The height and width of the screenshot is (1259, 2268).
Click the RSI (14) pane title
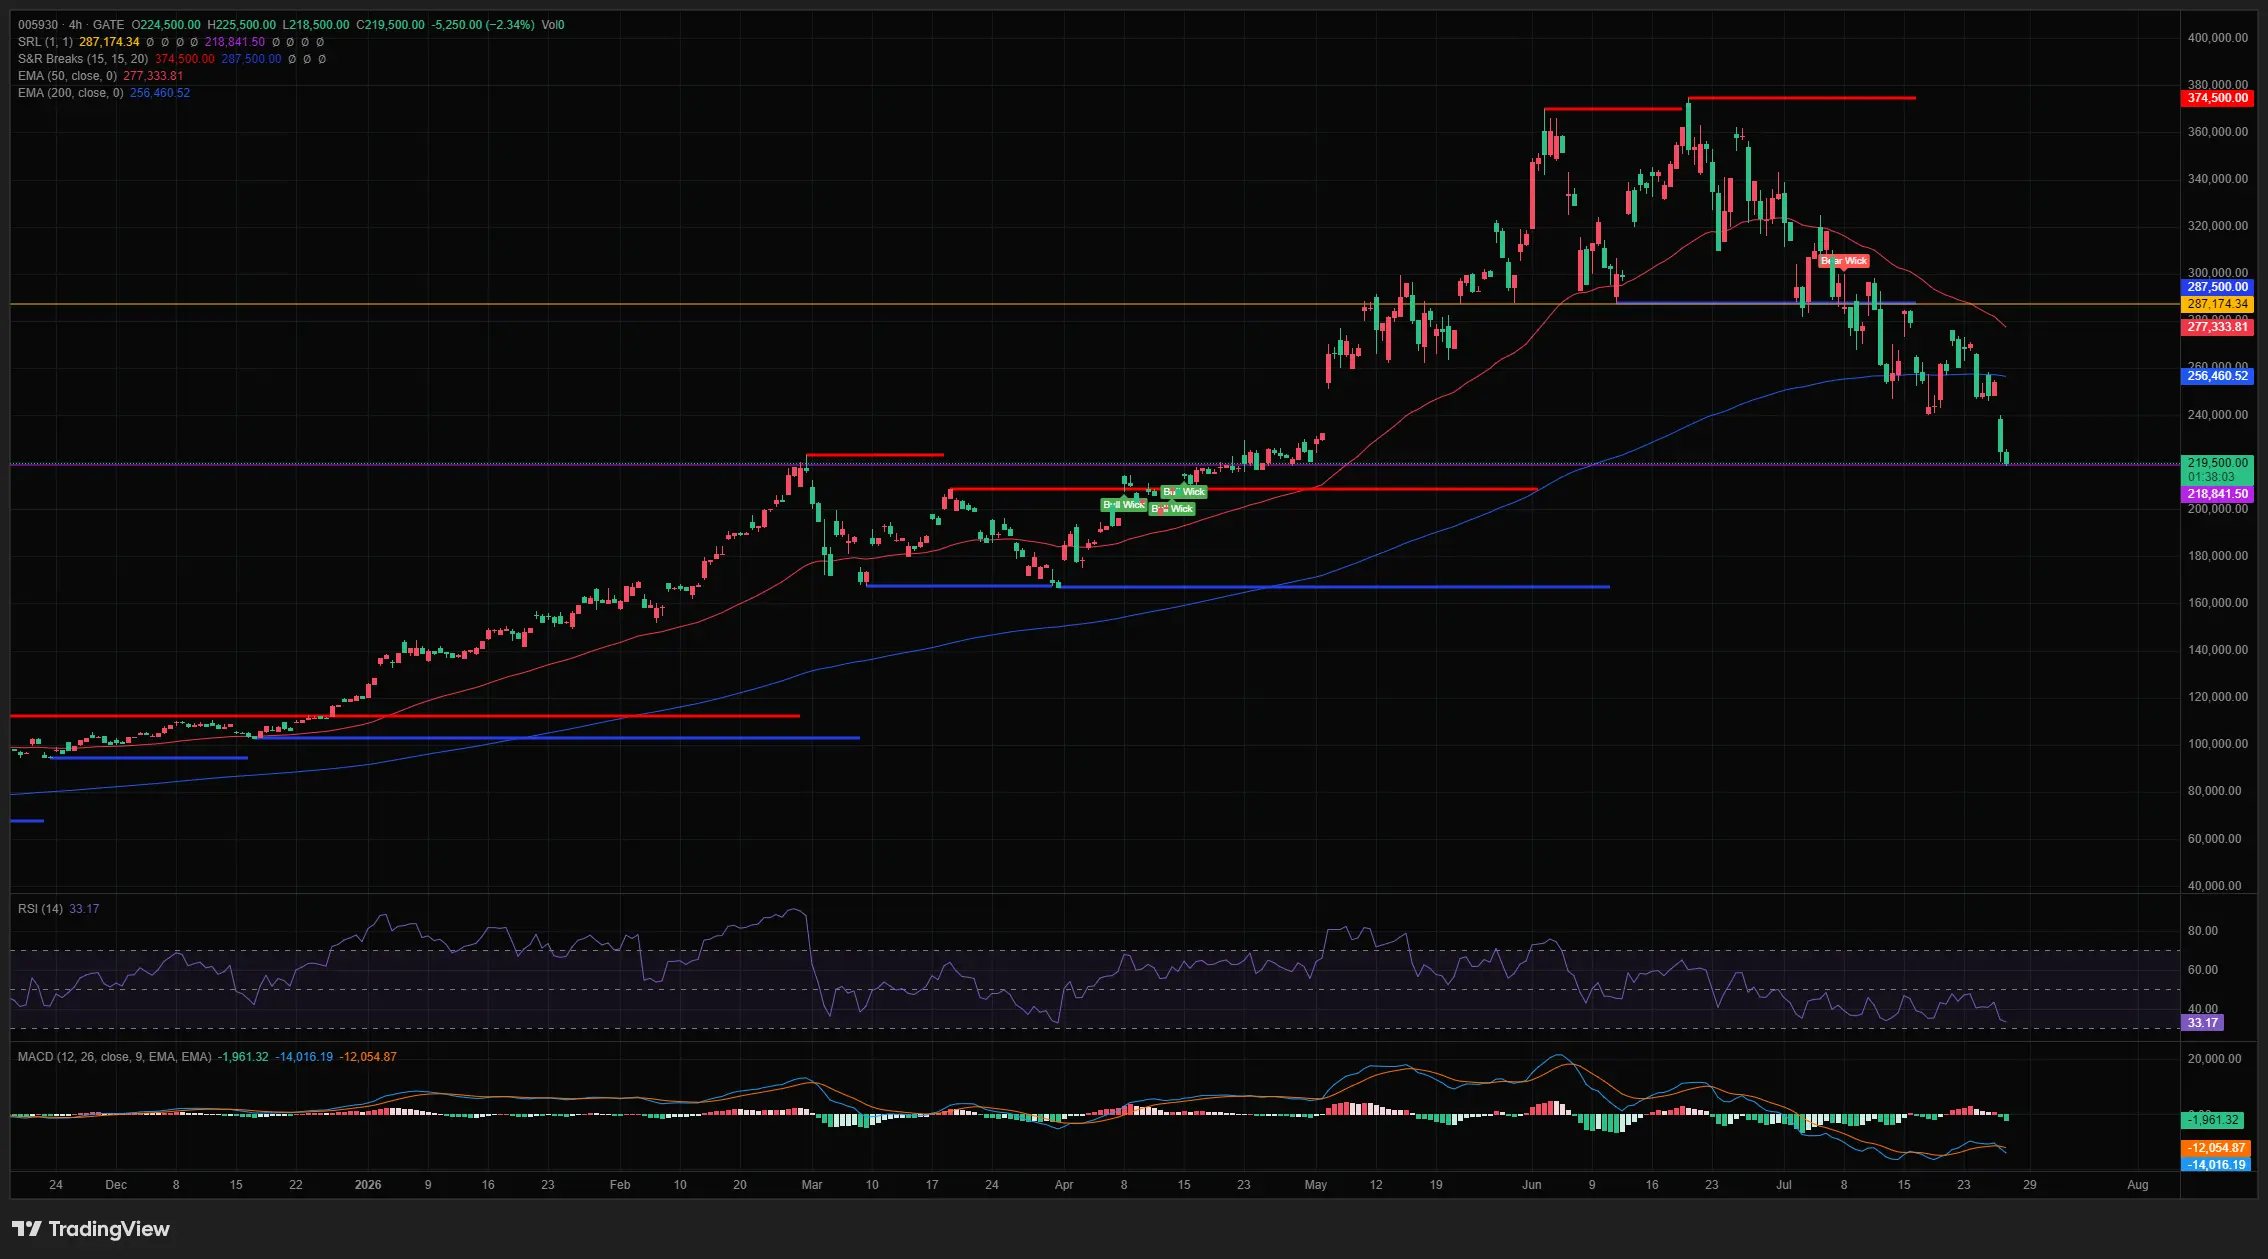[x=40, y=909]
